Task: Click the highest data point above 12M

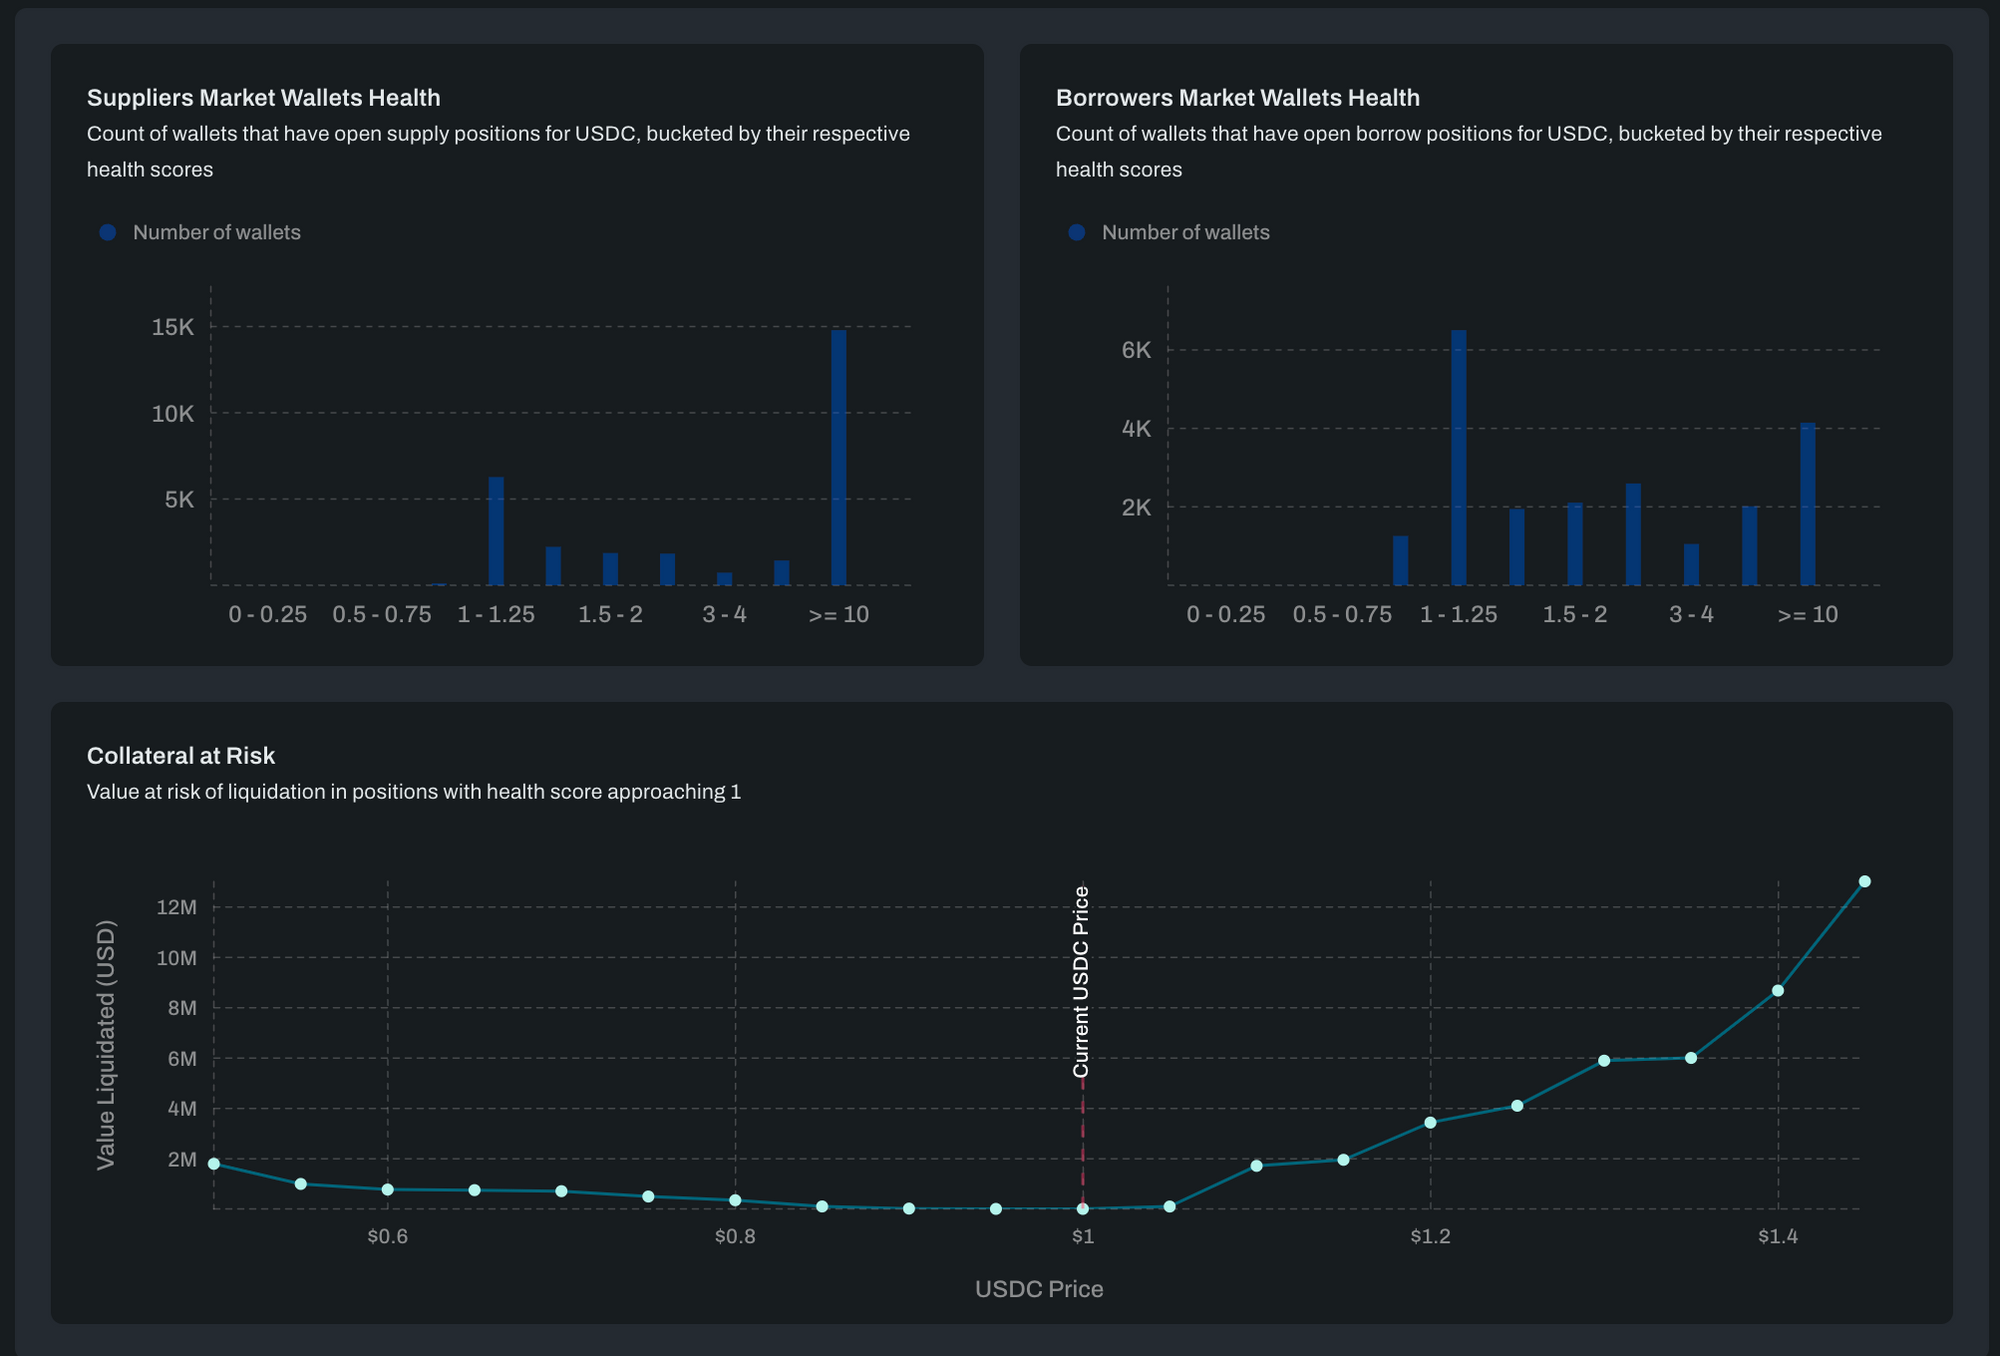Action: [x=1865, y=881]
